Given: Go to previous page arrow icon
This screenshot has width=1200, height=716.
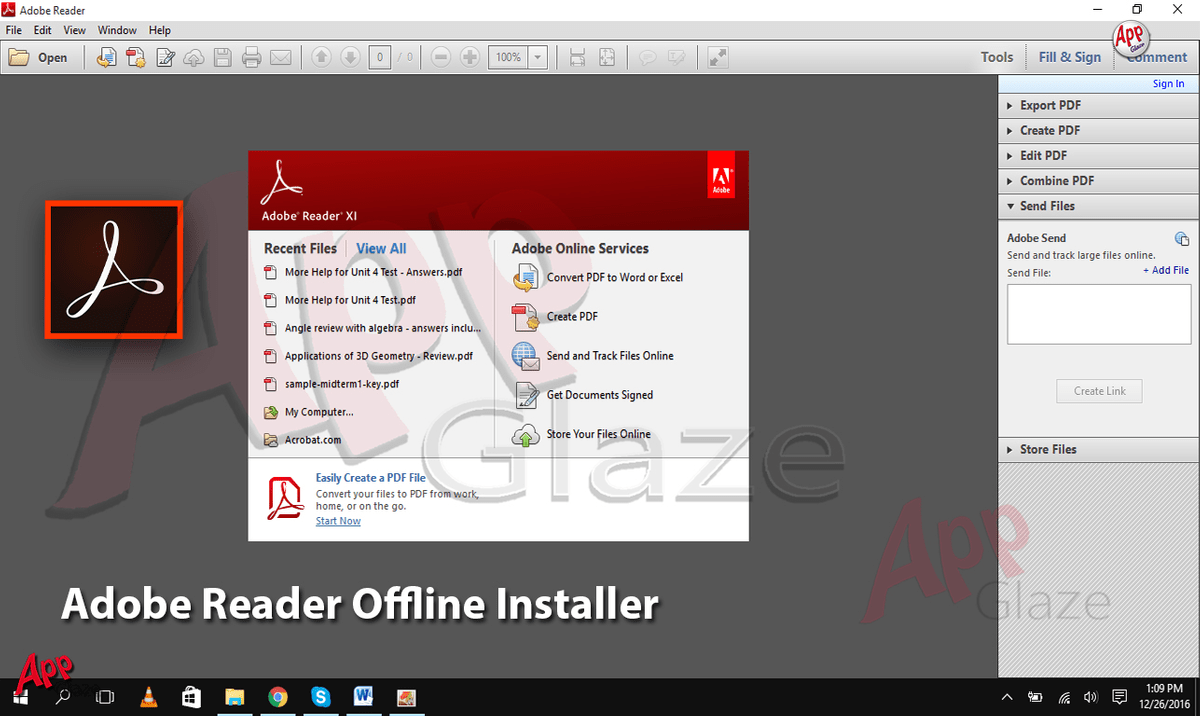Looking at the screenshot, I should click(321, 57).
